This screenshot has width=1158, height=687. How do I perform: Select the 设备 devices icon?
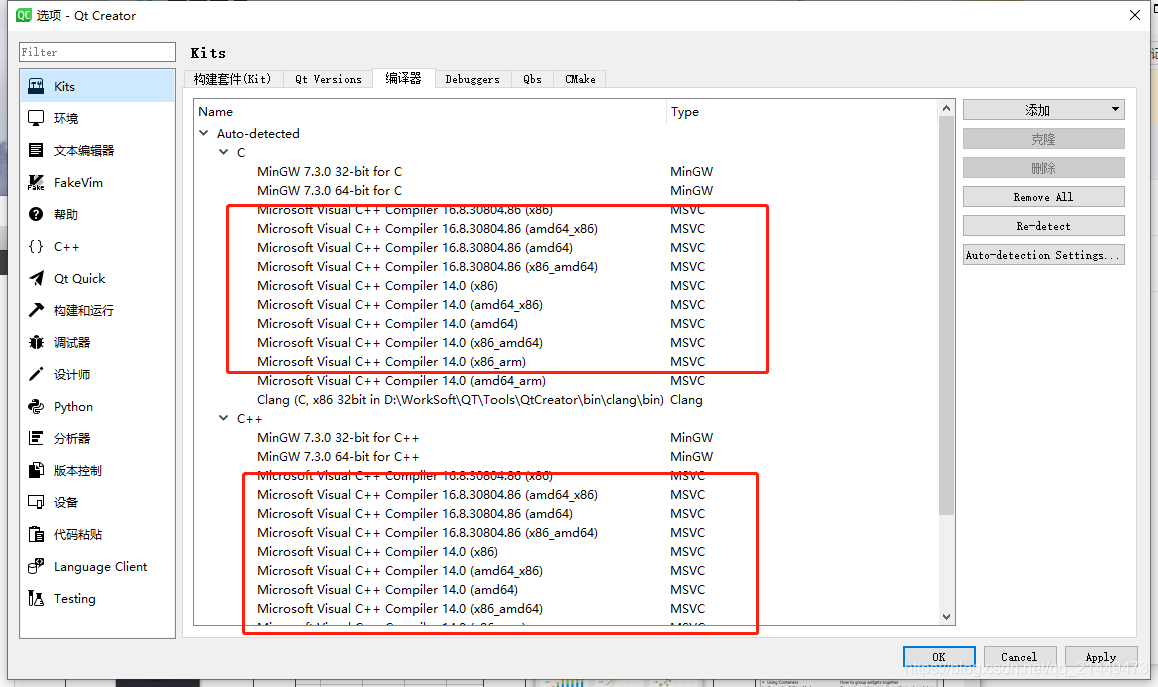[x=35, y=502]
